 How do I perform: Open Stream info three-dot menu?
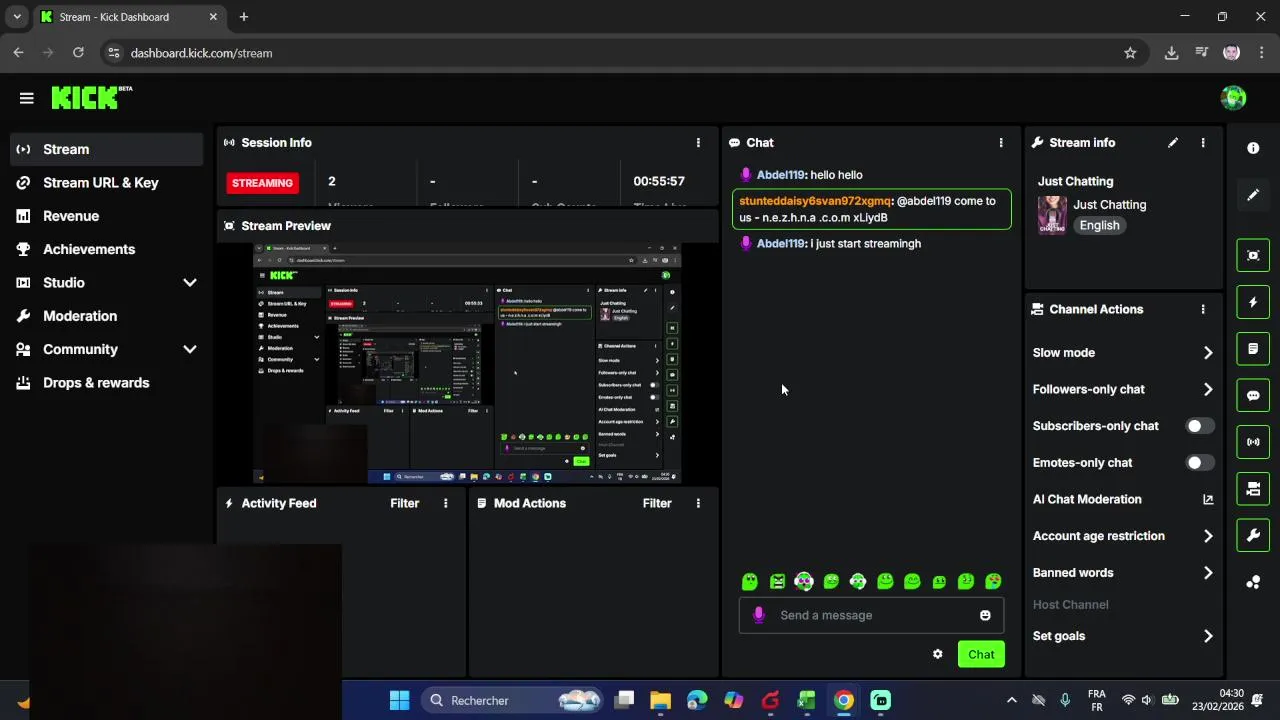point(1203,143)
